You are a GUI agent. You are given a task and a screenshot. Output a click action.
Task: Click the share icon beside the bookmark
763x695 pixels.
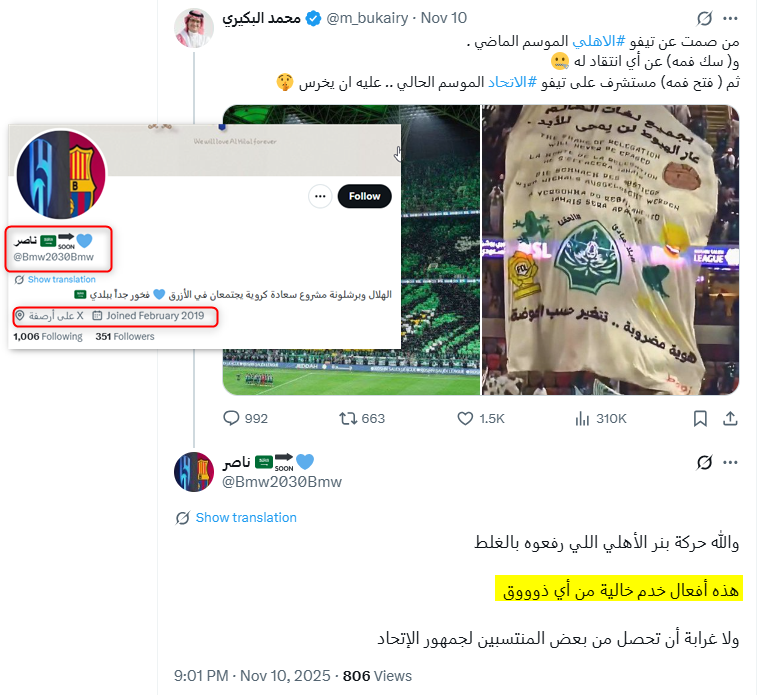click(x=730, y=418)
